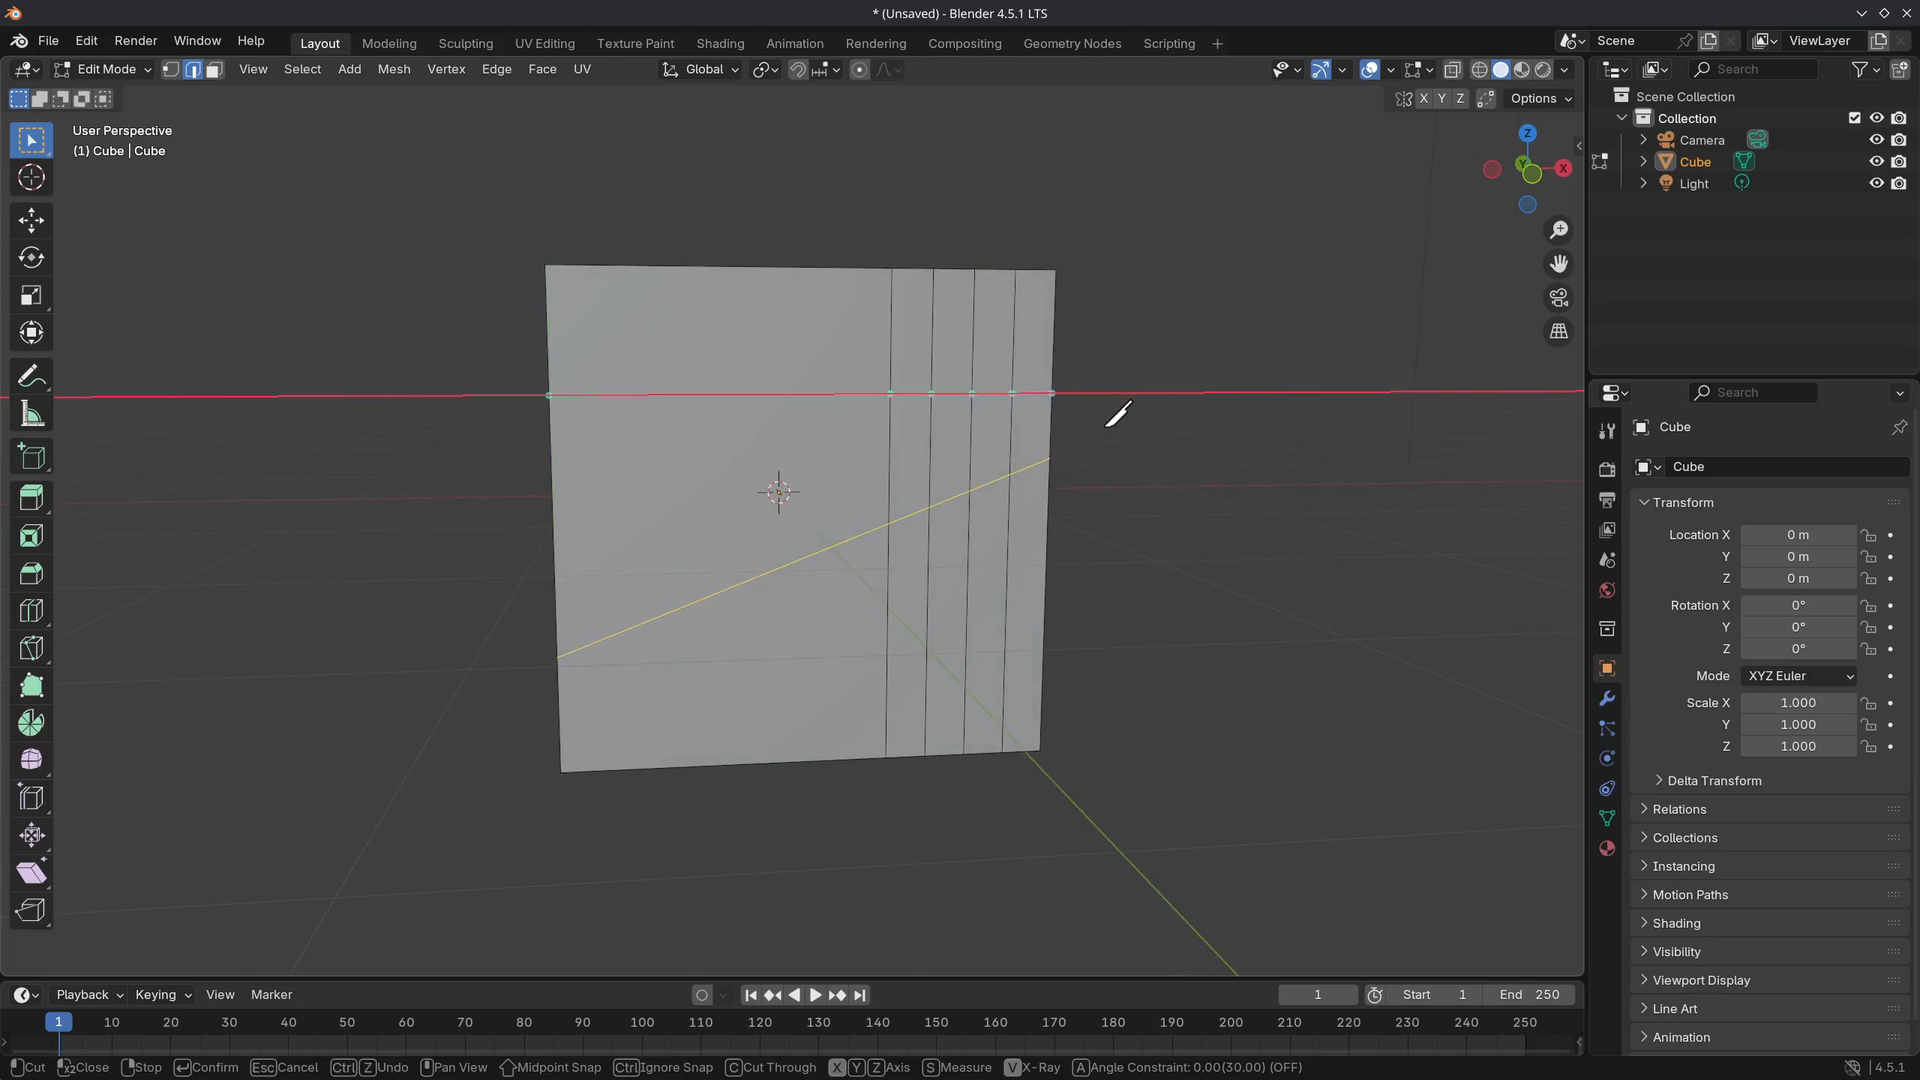This screenshot has height=1080, width=1920.
Task: Toggle camera view in viewport
Action: click(x=1558, y=298)
